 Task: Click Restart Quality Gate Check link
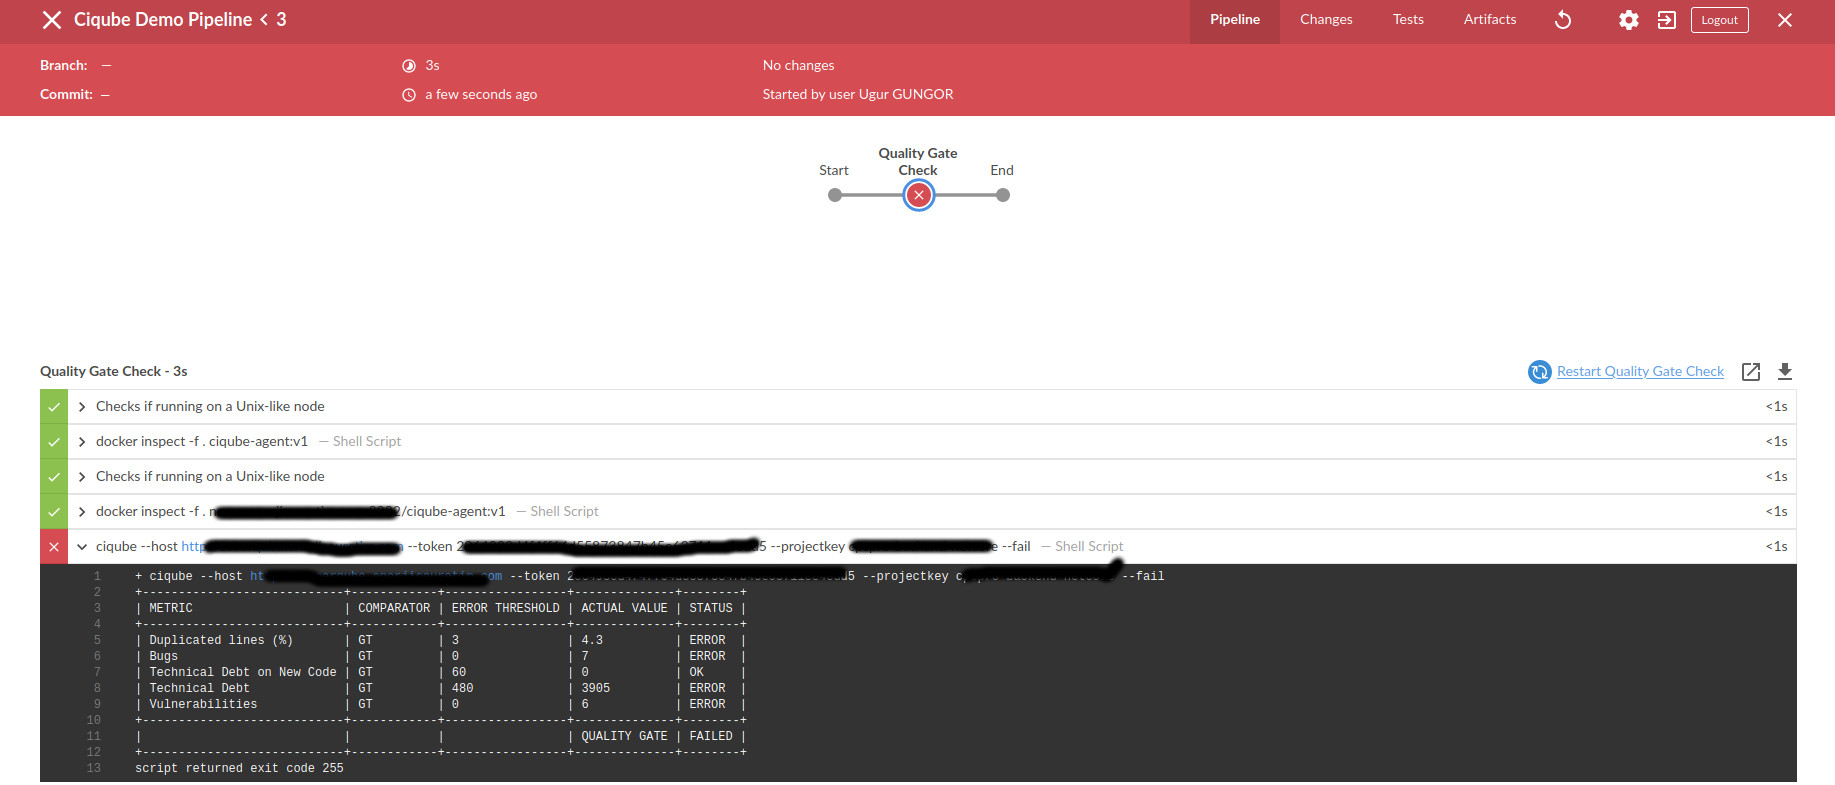point(1640,371)
